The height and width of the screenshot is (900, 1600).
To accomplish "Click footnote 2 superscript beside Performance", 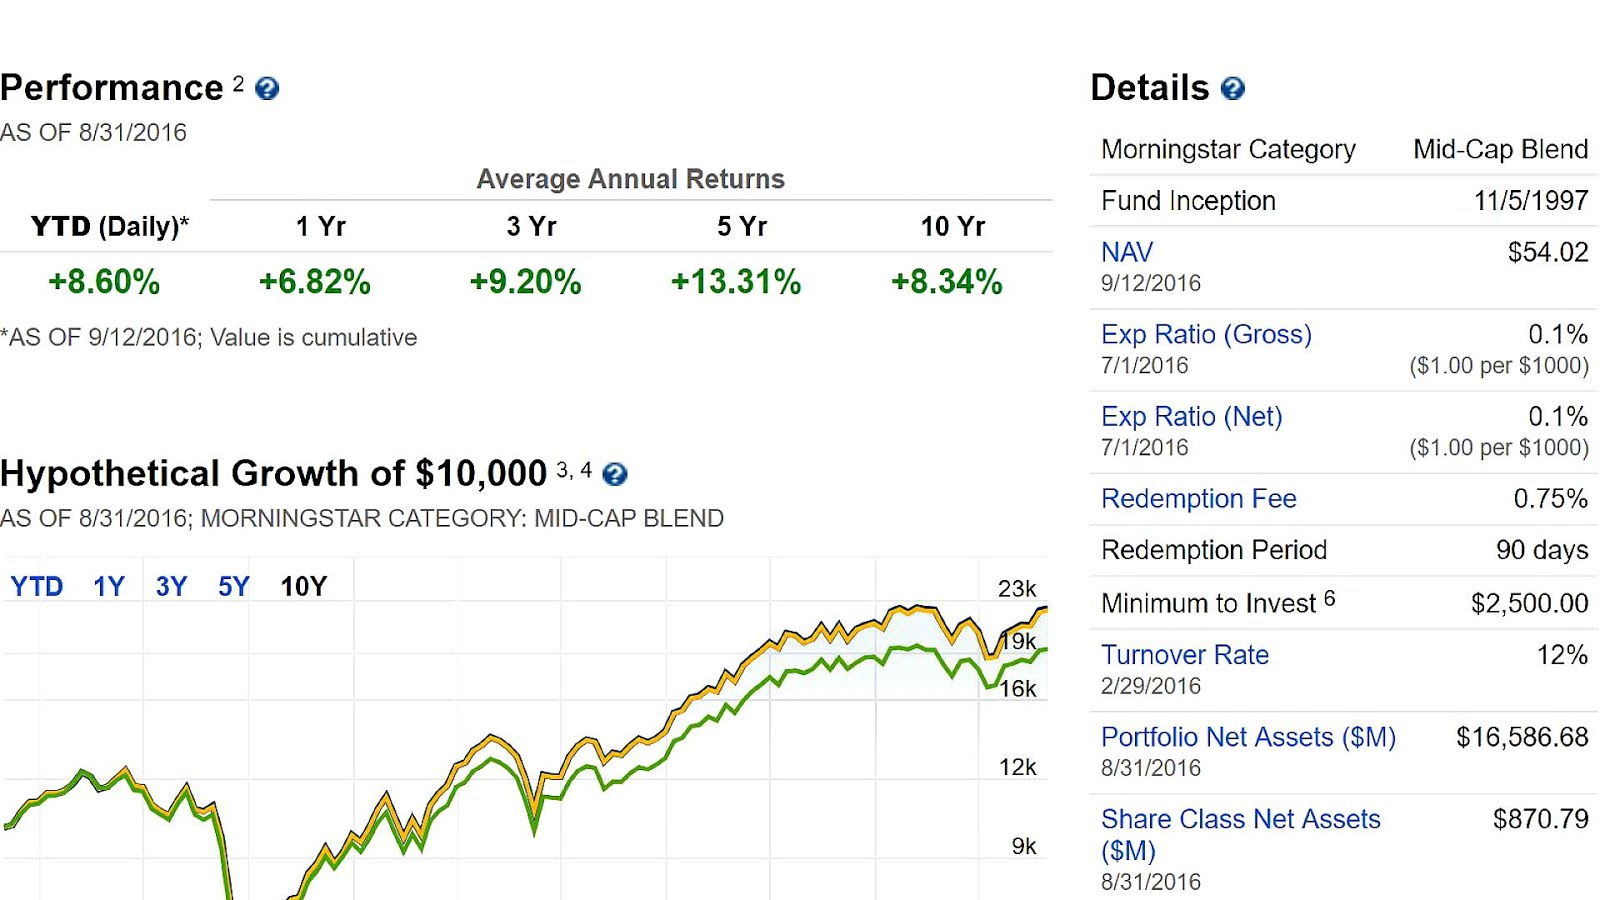I will pyautogui.click(x=239, y=83).
